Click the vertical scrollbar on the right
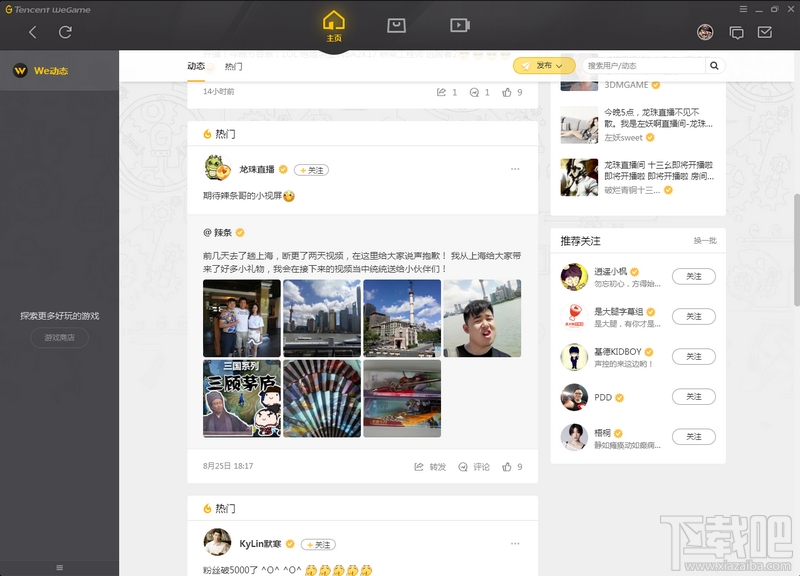 (796, 250)
